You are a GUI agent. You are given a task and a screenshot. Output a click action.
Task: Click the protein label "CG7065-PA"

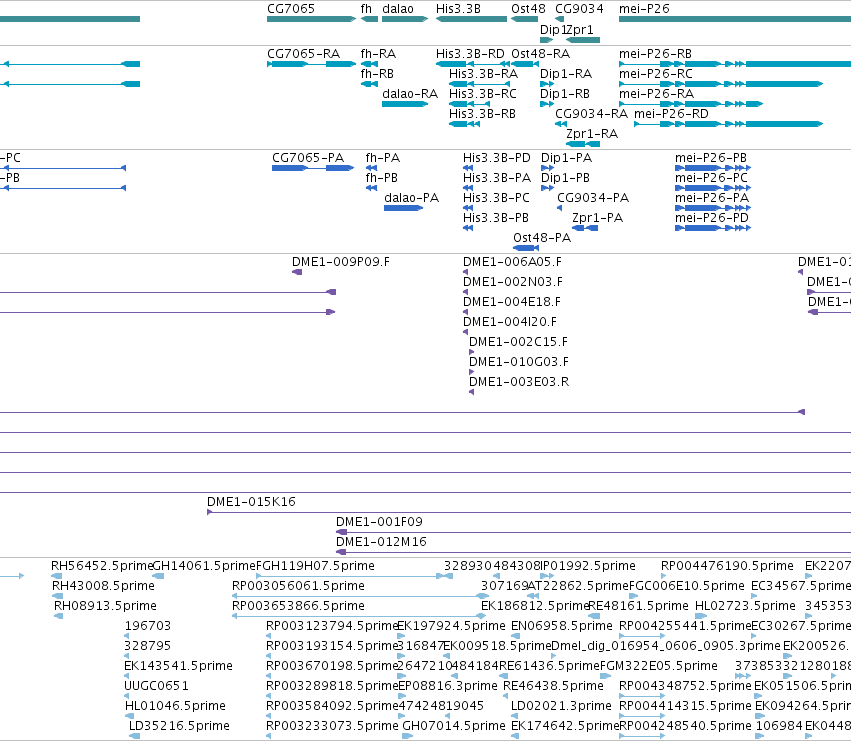click(x=308, y=158)
